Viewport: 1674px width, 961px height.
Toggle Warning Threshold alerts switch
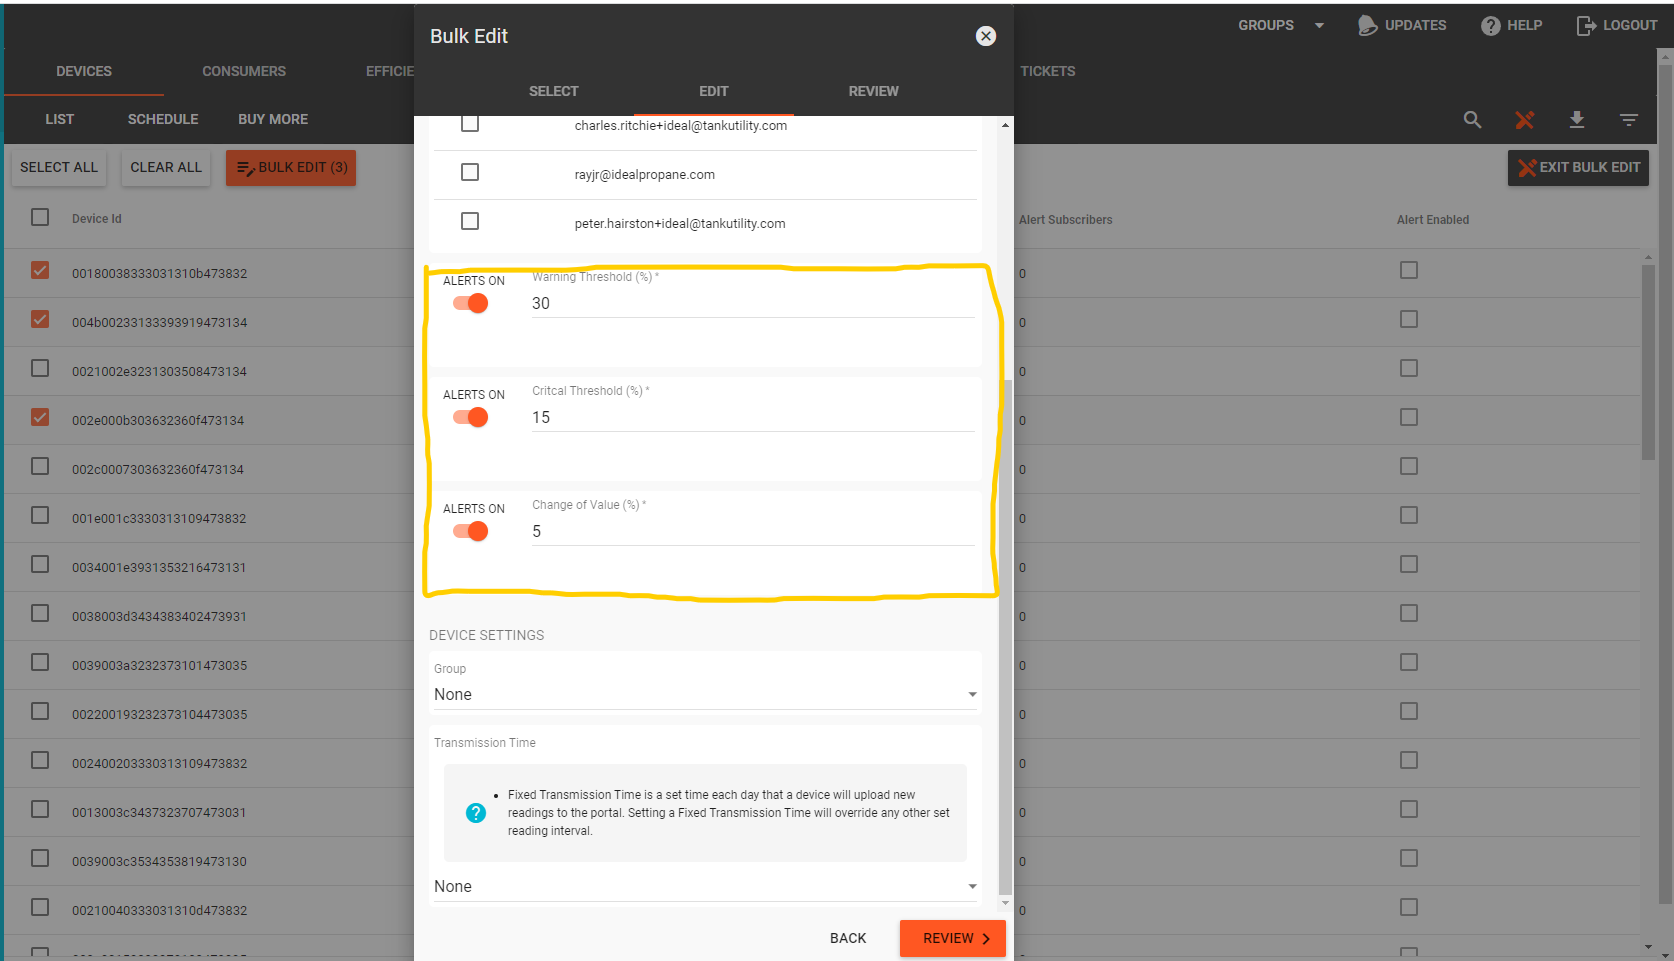tap(471, 304)
